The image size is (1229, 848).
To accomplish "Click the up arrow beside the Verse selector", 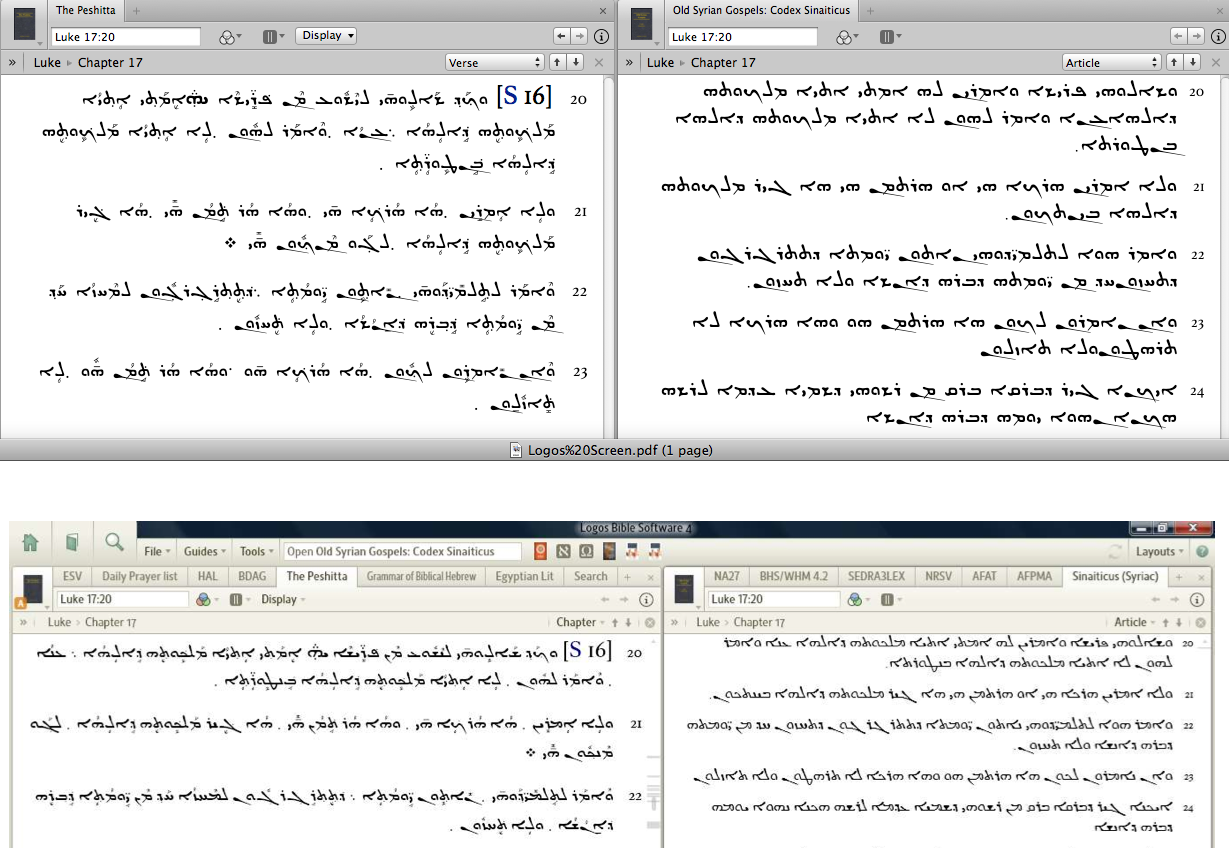I will pos(558,62).
